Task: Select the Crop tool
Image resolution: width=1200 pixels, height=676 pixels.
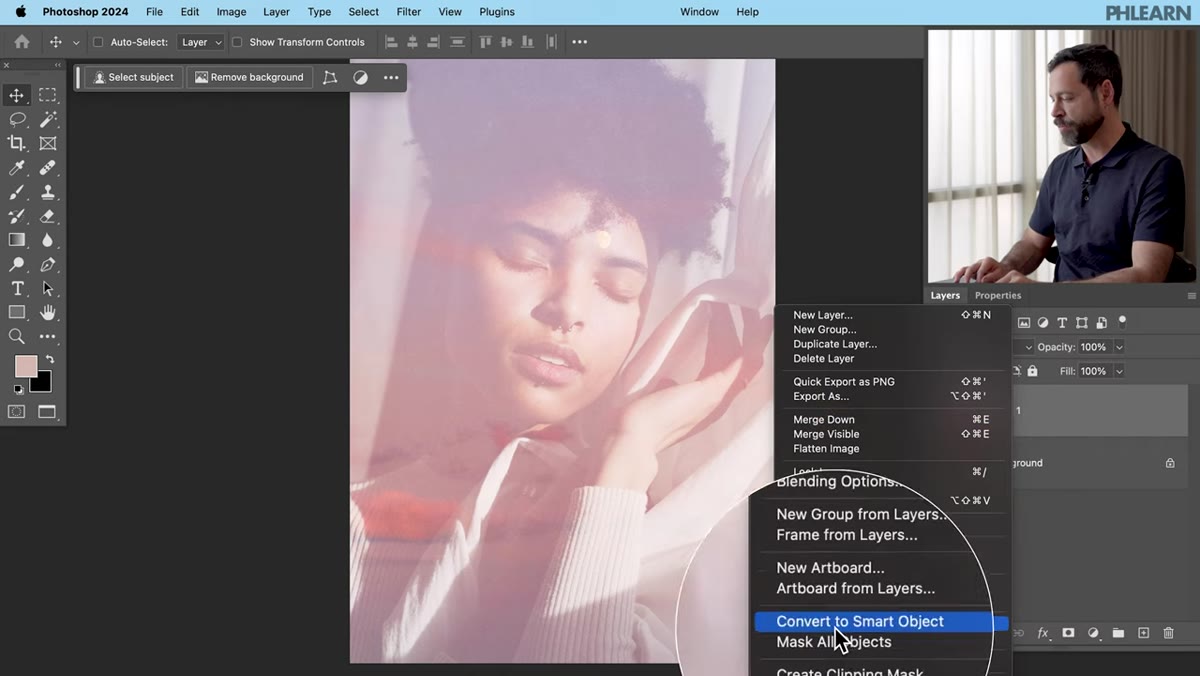Action: click(17, 143)
